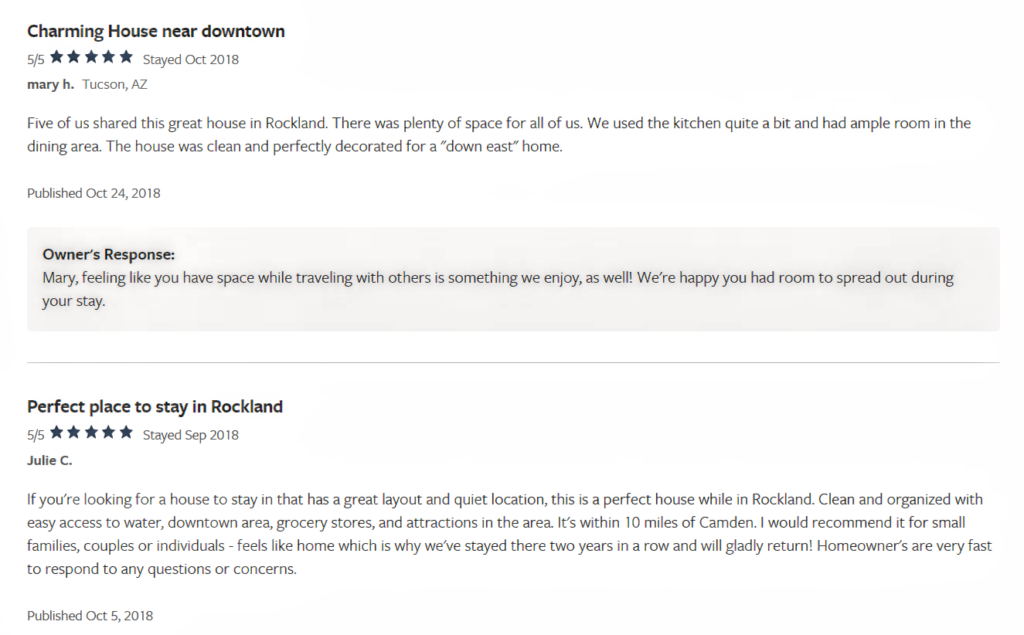Click the 5/5 score on mary h.'s review
The image size is (1024, 635).
[x=36, y=59]
